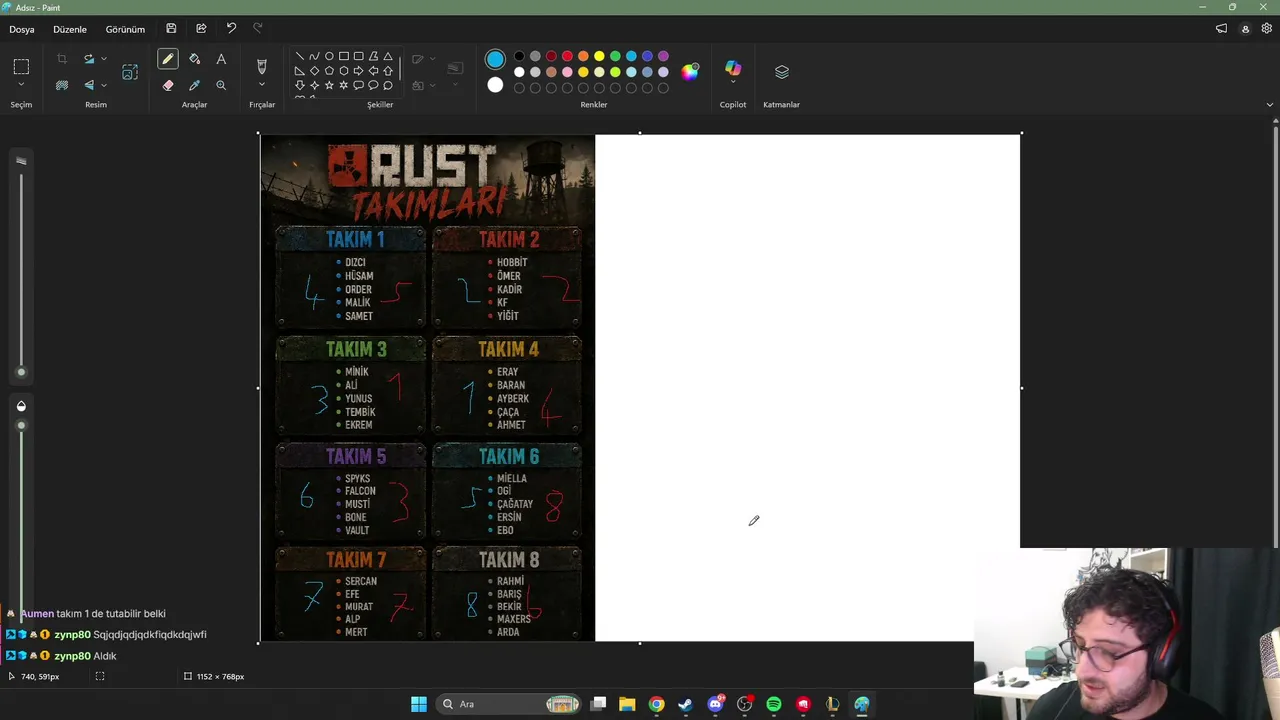Click the Crop tool icon
Screen dimensions: 1280x720
pos(62,60)
